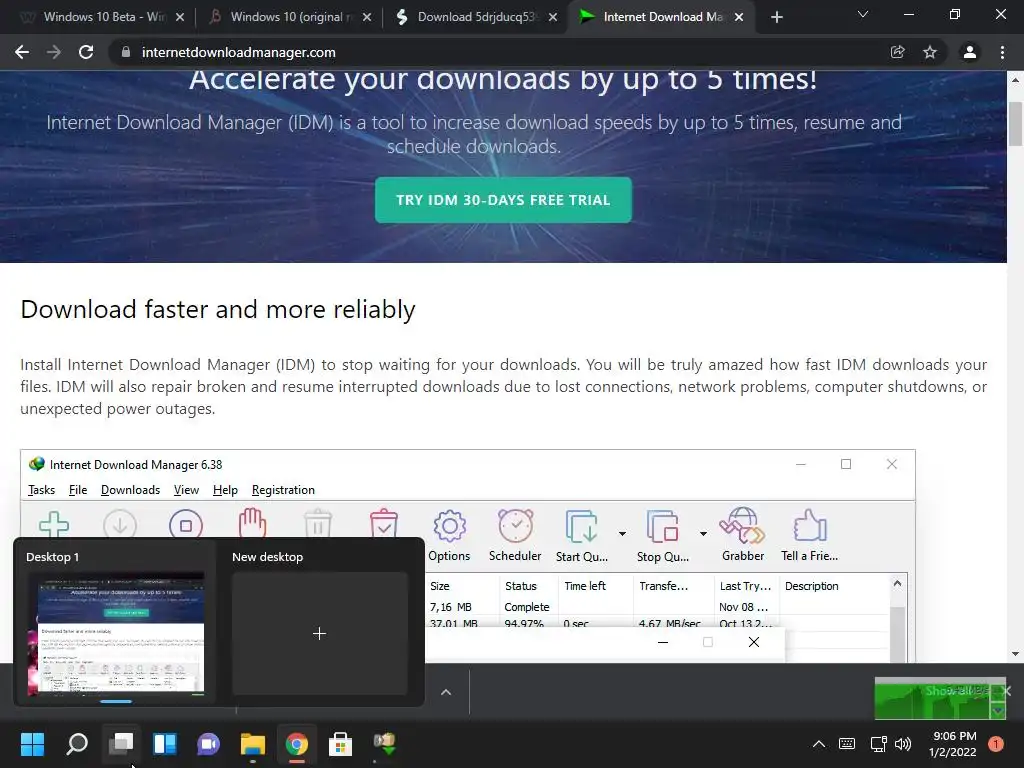Open the notification badge in tray
Image resolution: width=1024 pixels, height=768 pixels.
[996, 744]
